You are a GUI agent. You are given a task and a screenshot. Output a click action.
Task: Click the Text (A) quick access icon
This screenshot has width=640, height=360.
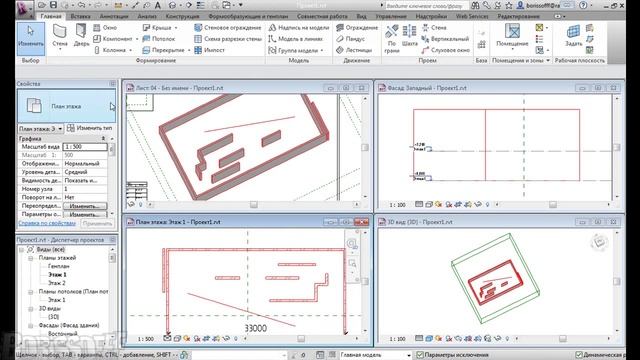tap(158, 5)
